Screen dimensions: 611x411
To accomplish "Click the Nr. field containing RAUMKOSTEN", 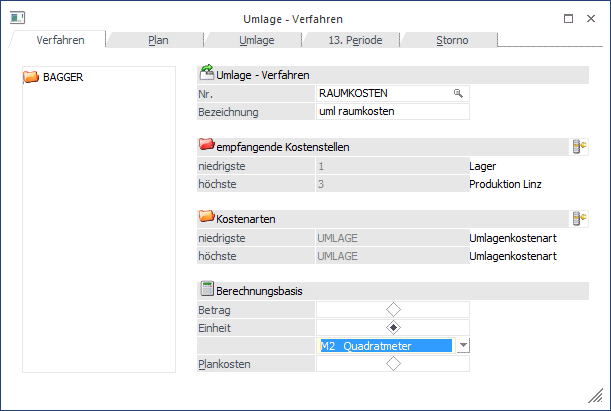I will (x=382, y=93).
